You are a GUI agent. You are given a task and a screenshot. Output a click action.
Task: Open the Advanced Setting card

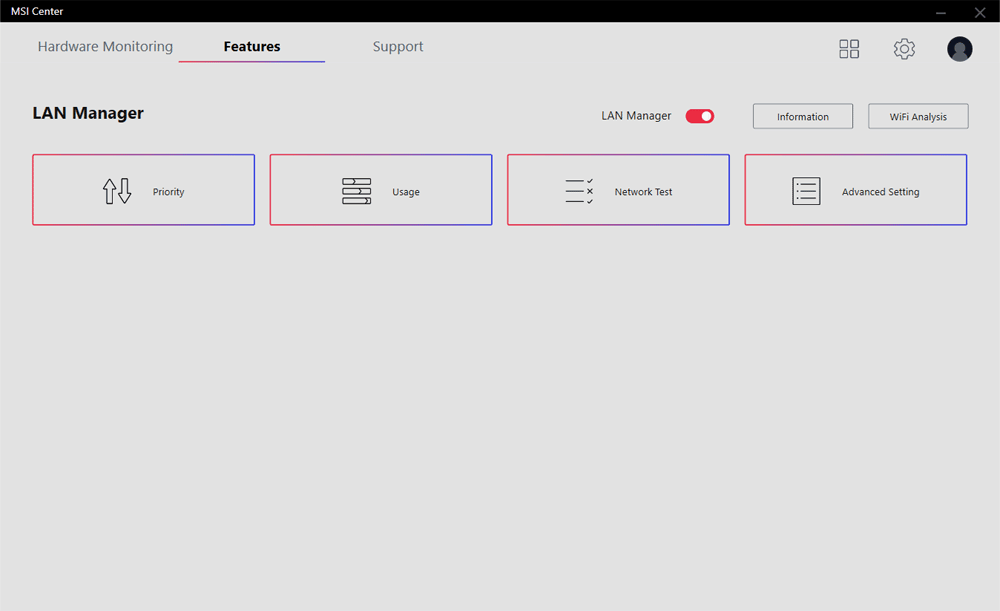(856, 189)
